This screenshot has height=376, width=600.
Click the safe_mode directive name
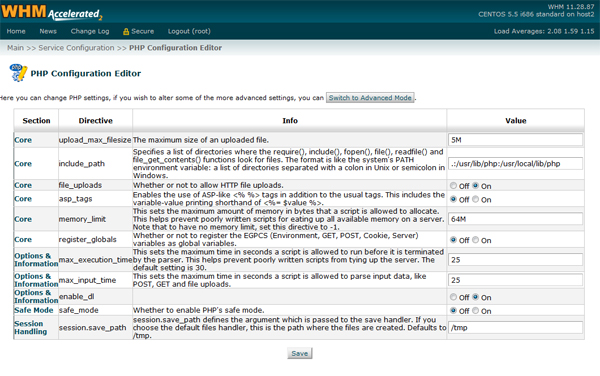(x=78, y=310)
